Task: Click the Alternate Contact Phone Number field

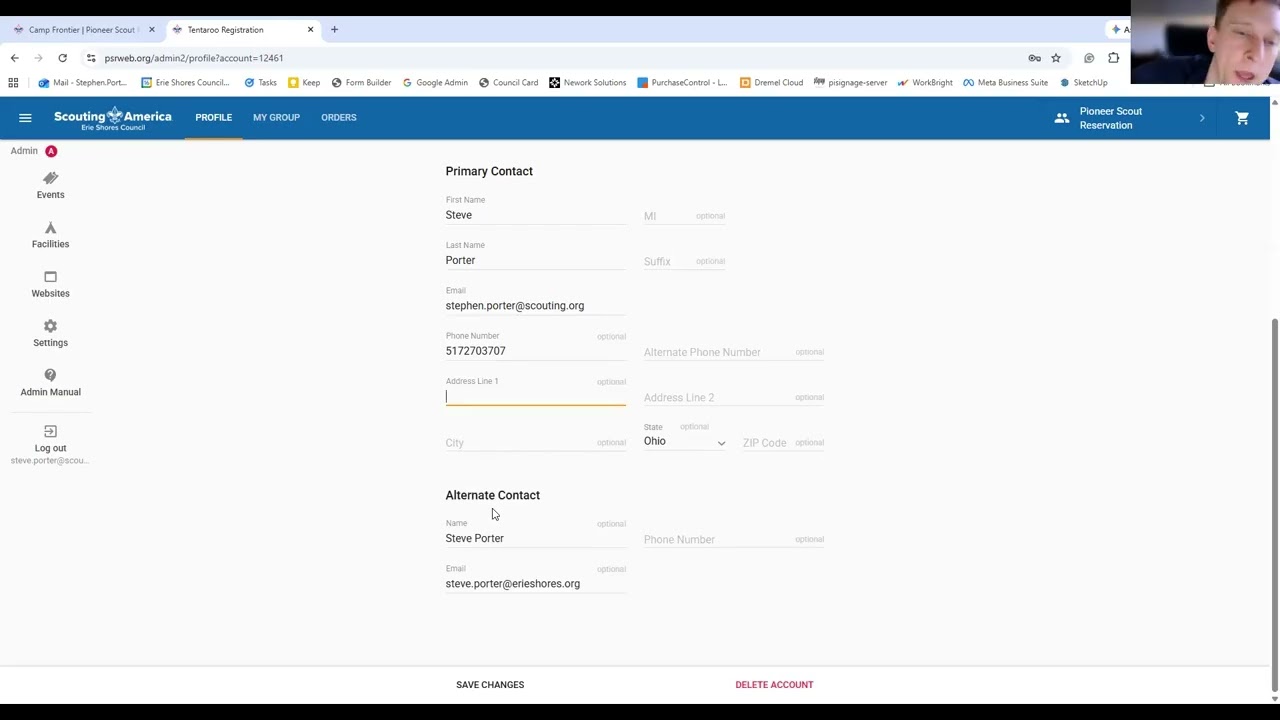Action: pos(734,539)
